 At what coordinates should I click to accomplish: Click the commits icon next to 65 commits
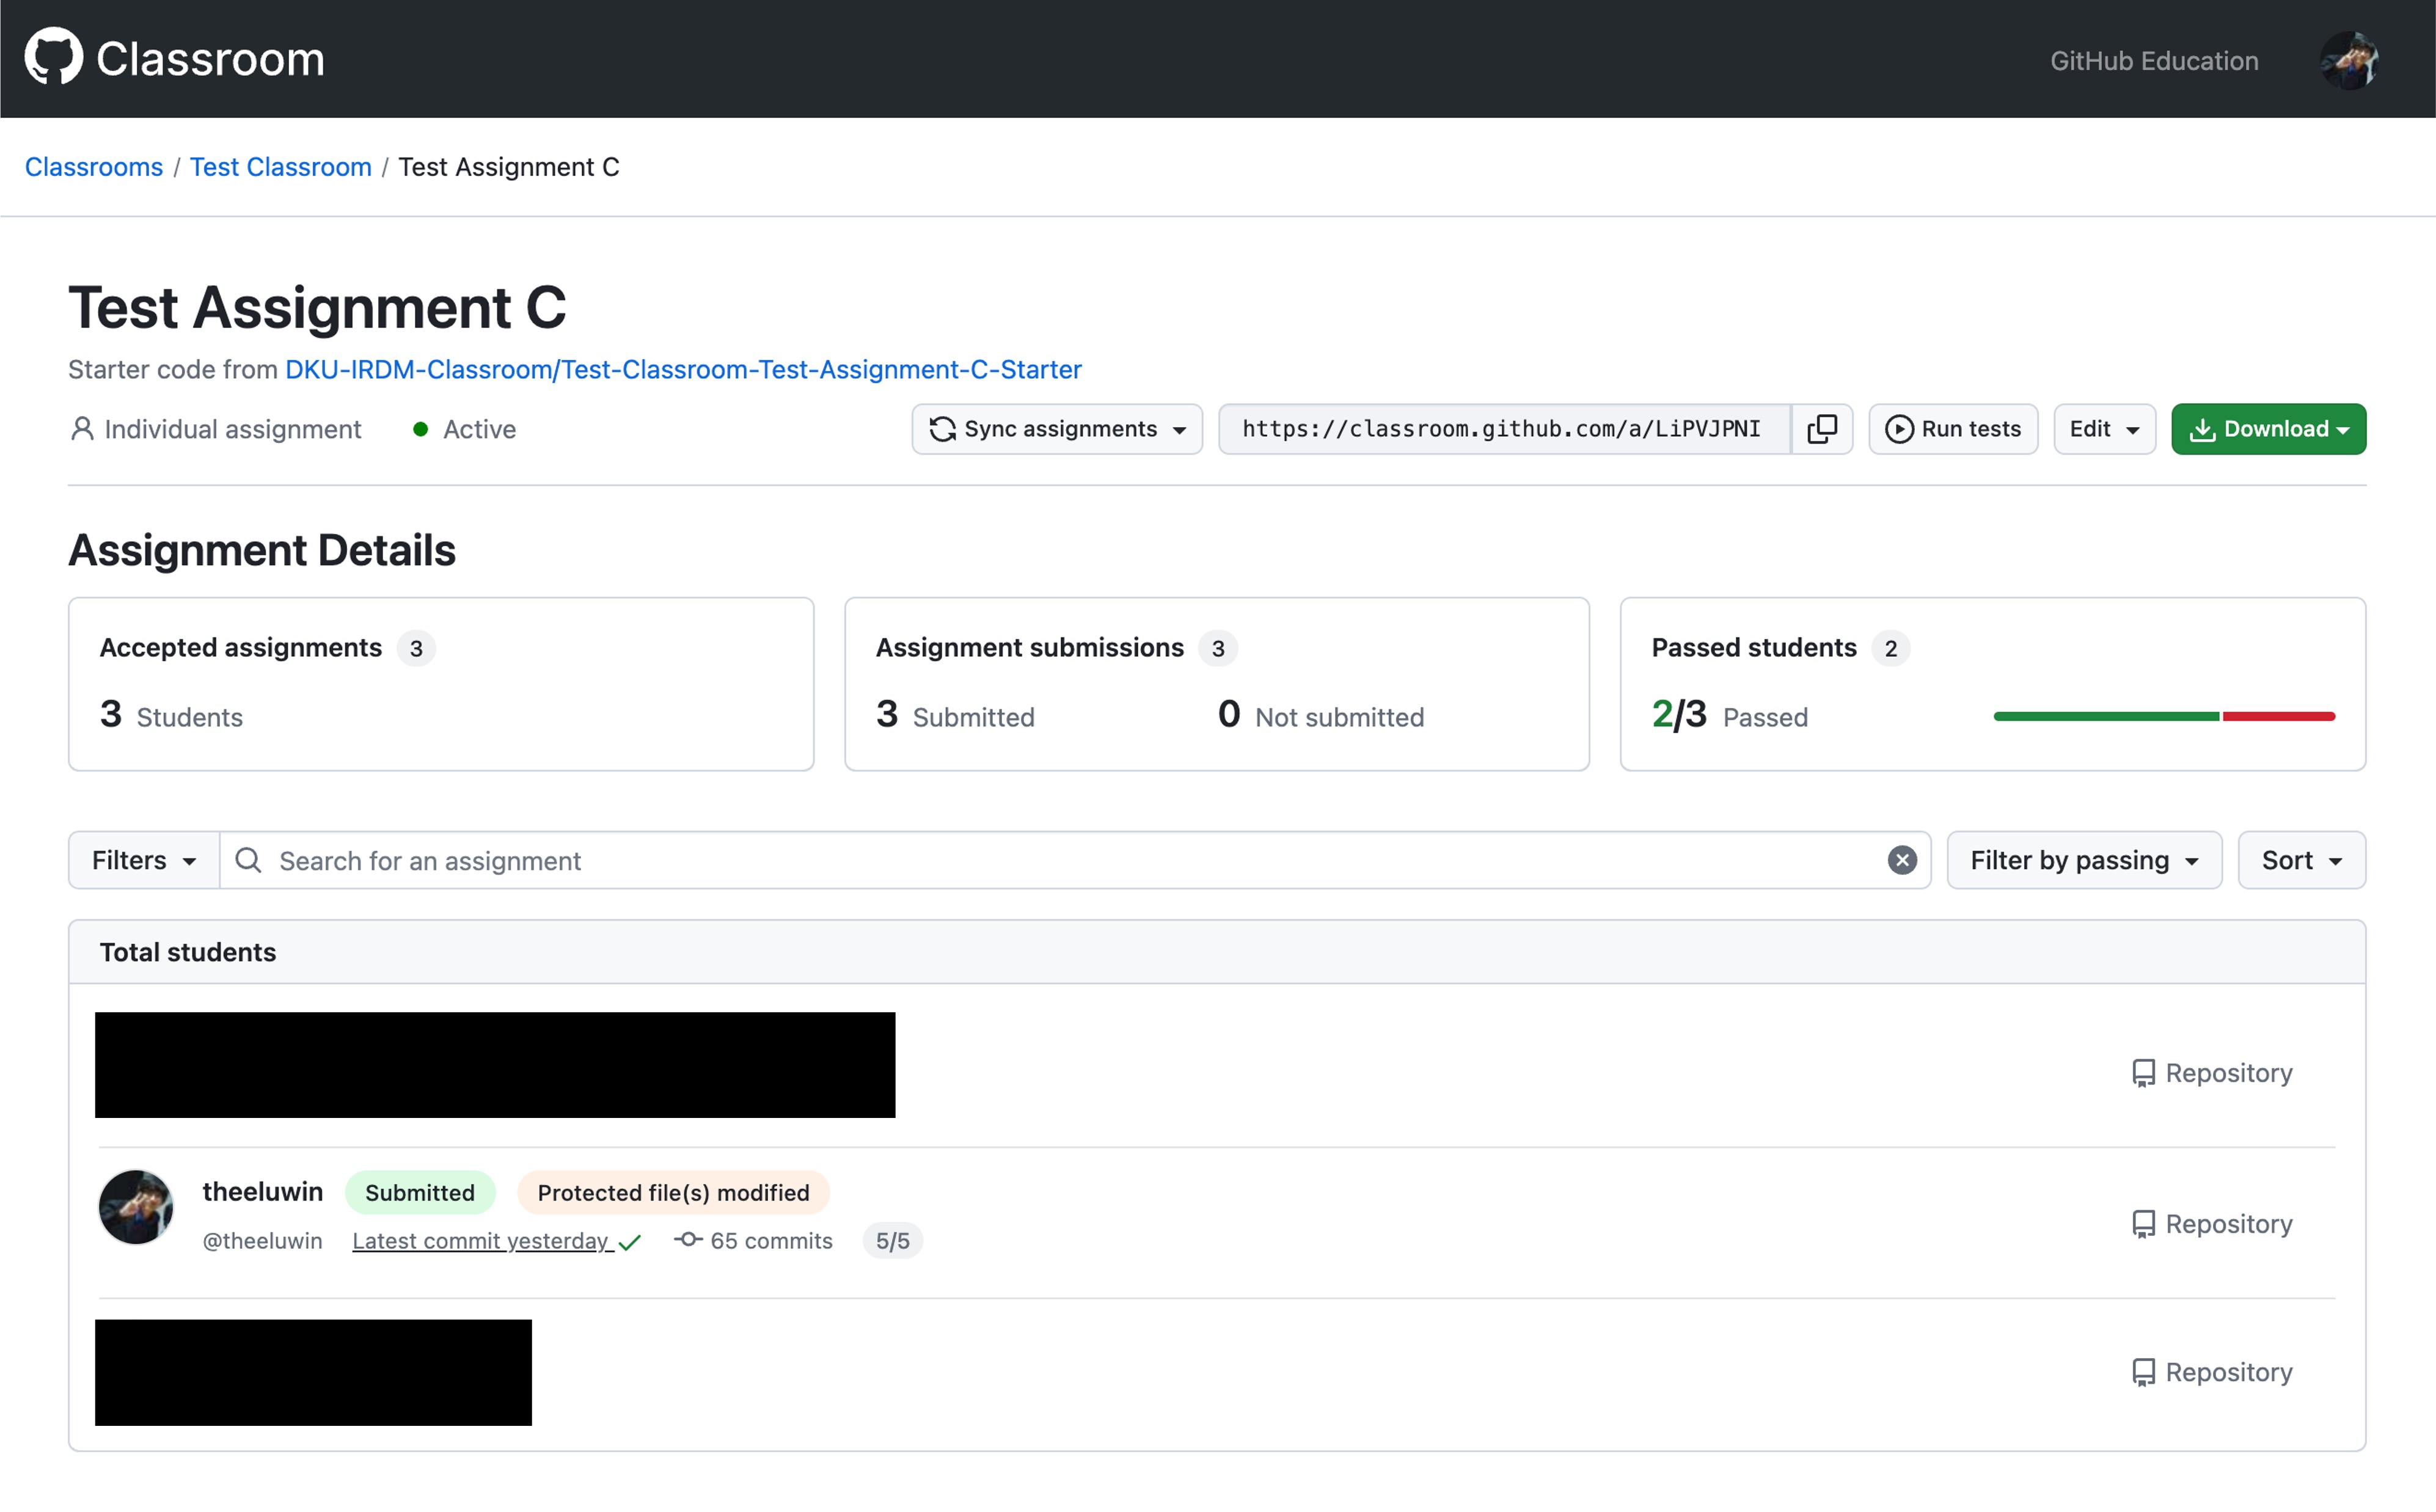[688, 1239]
